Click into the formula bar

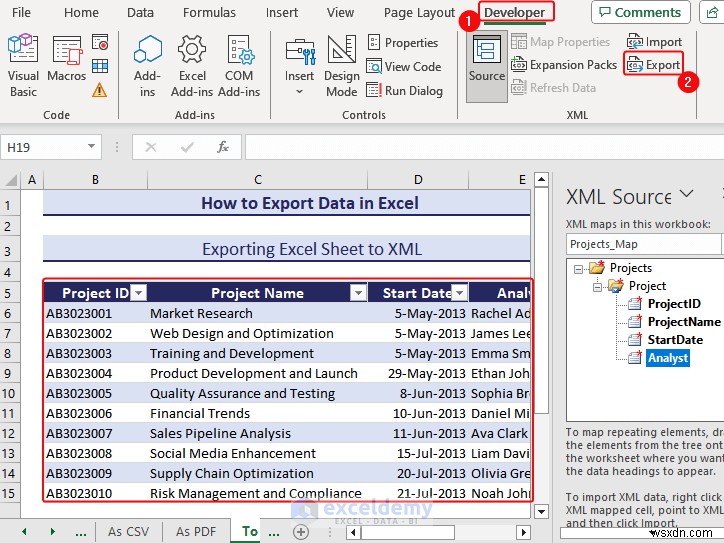pyautogui.click(x=484, y=147)
